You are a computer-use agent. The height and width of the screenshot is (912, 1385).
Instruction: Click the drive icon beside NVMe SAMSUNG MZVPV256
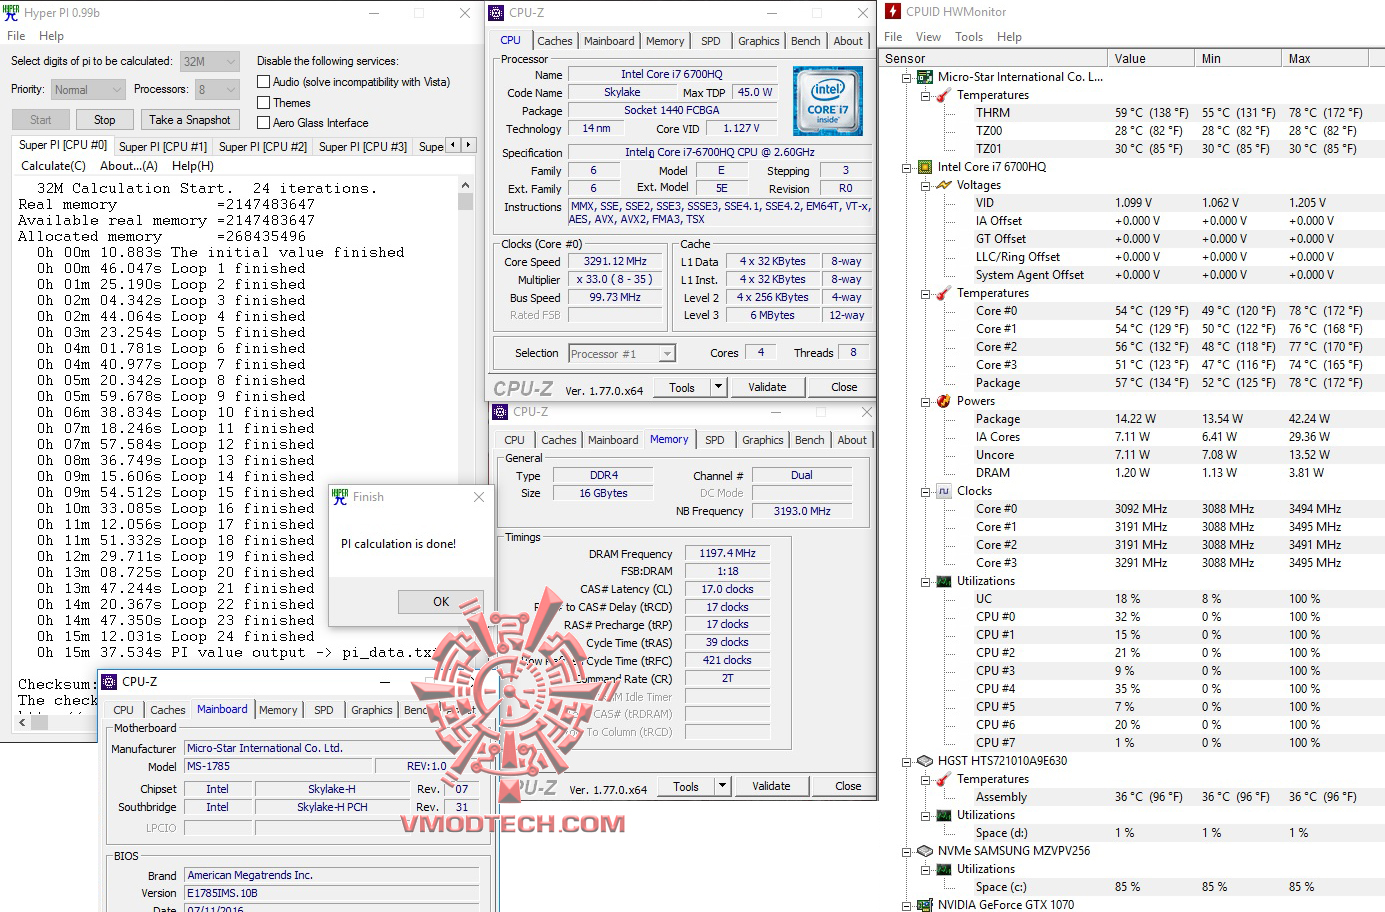pos(925,851)
